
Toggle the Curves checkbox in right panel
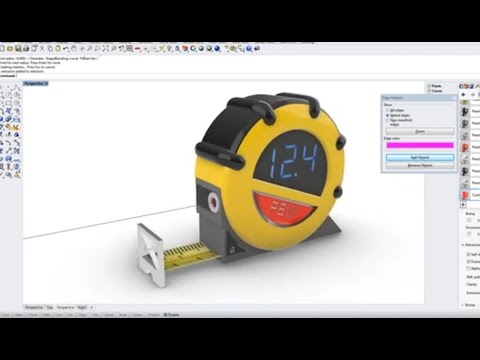(x=429, y=91)
